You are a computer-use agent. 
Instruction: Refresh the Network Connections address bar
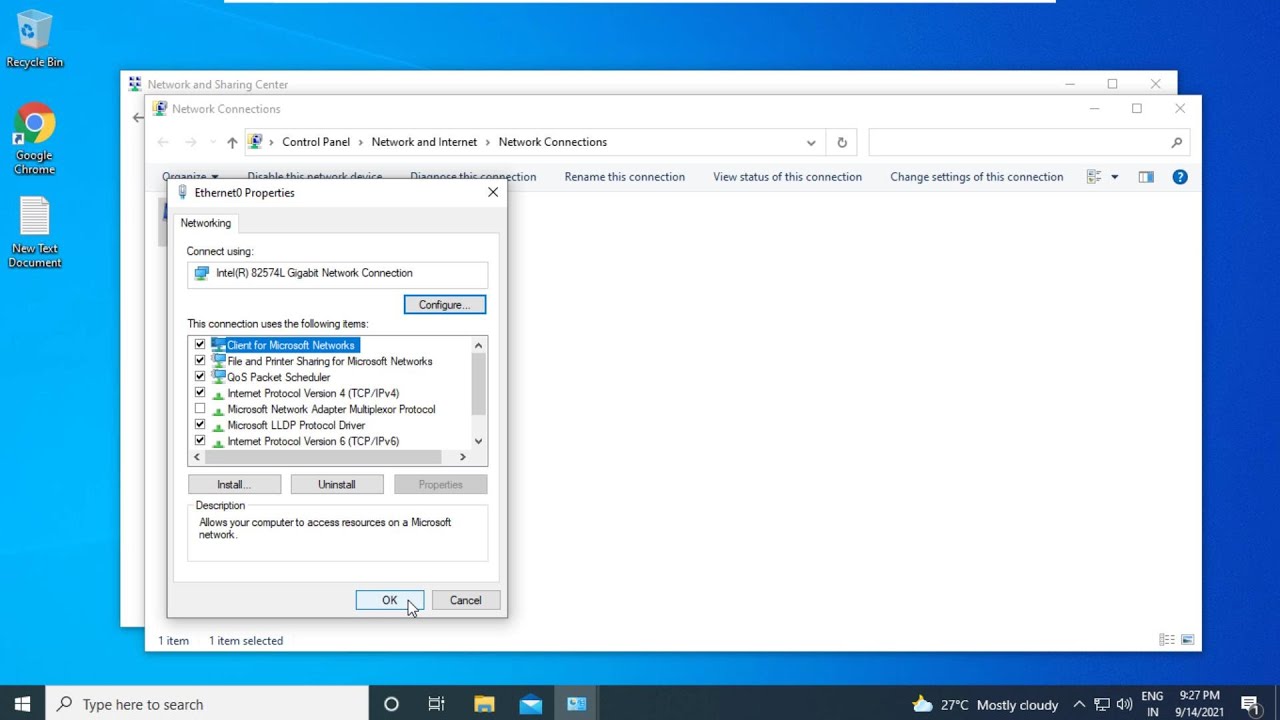pyautogui.click(x=842, y=142)
